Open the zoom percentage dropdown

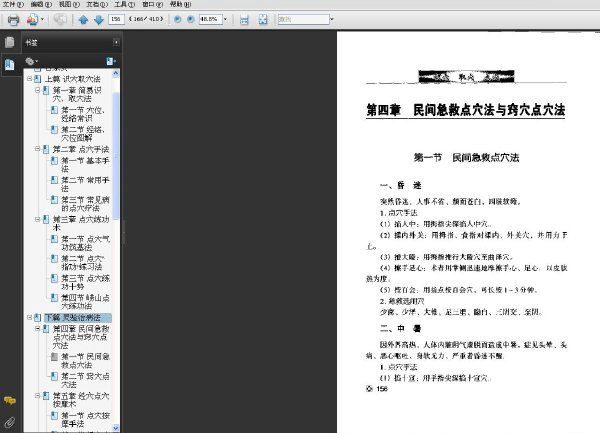[x=225, y=19]
